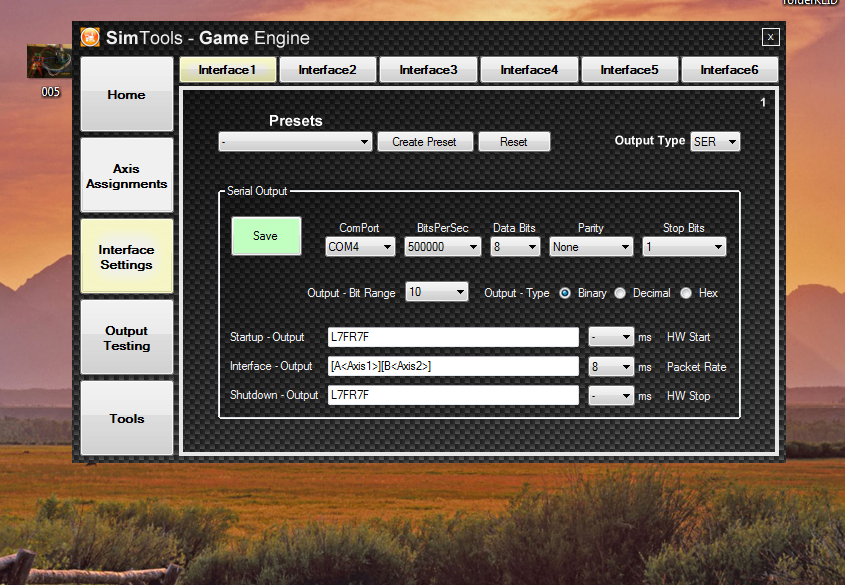Open the BitsPerSec 500000 dropdown
845x585 pixels.
pos(442,247)
